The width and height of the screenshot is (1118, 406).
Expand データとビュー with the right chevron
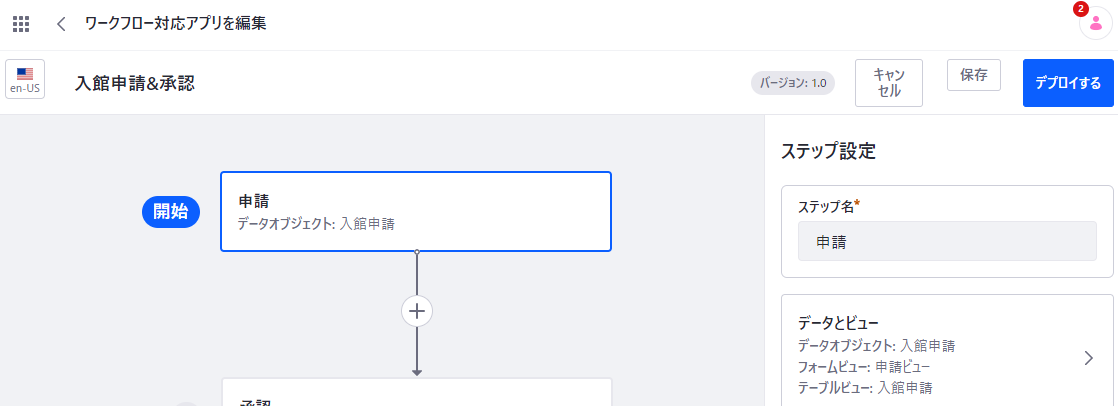tap(1088, 358)
